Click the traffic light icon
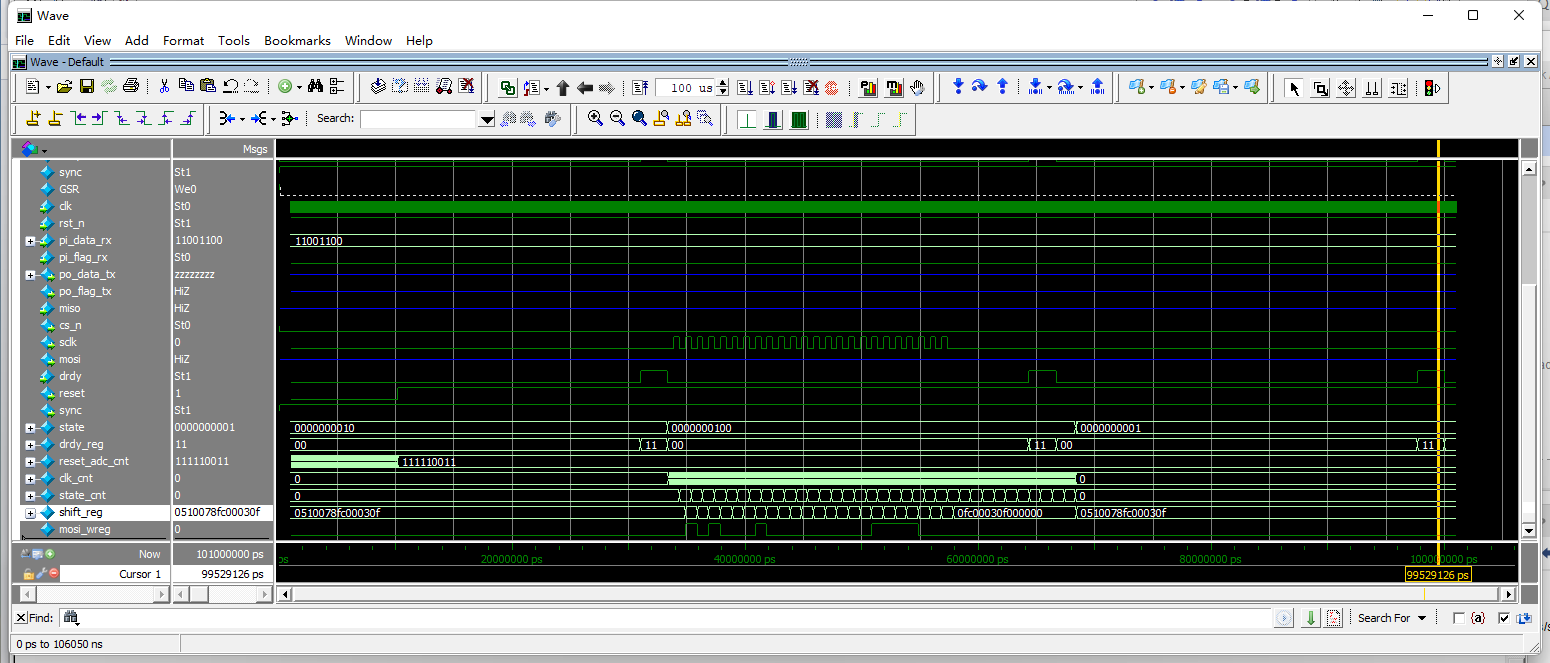The width and height of the screenshot is (1550, 663). pos(1432,88)
